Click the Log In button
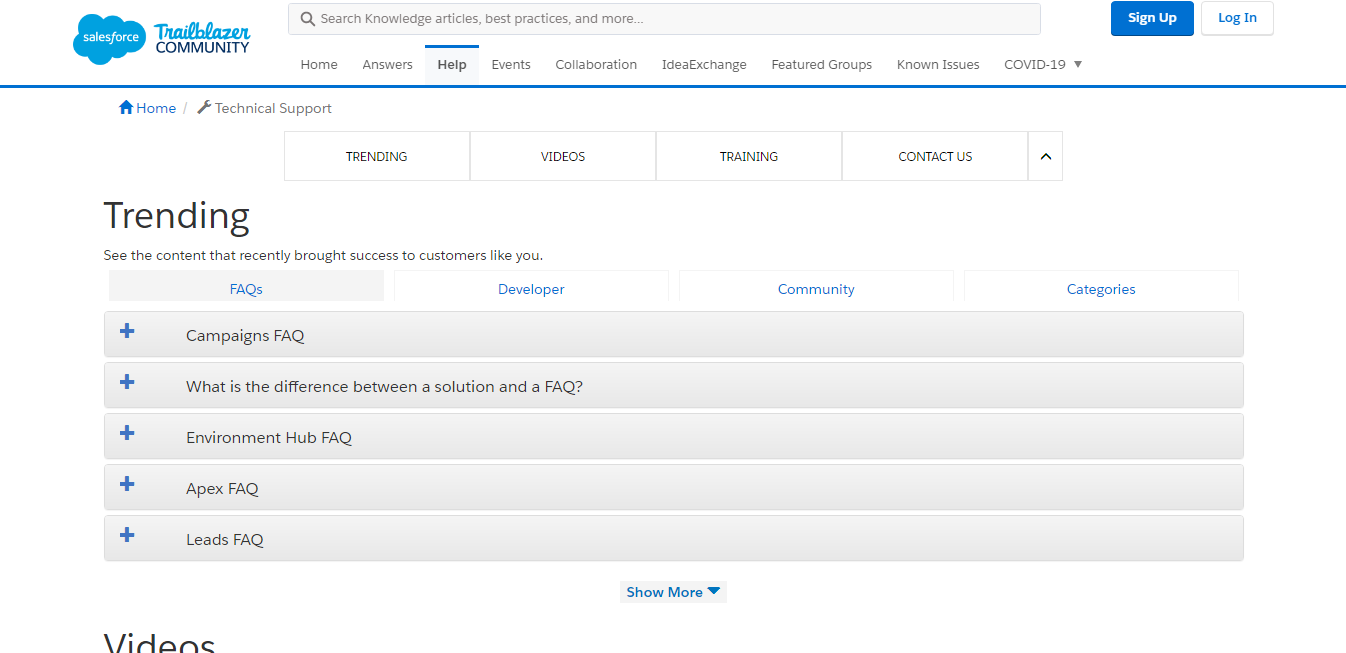 tap(1237, 18)
